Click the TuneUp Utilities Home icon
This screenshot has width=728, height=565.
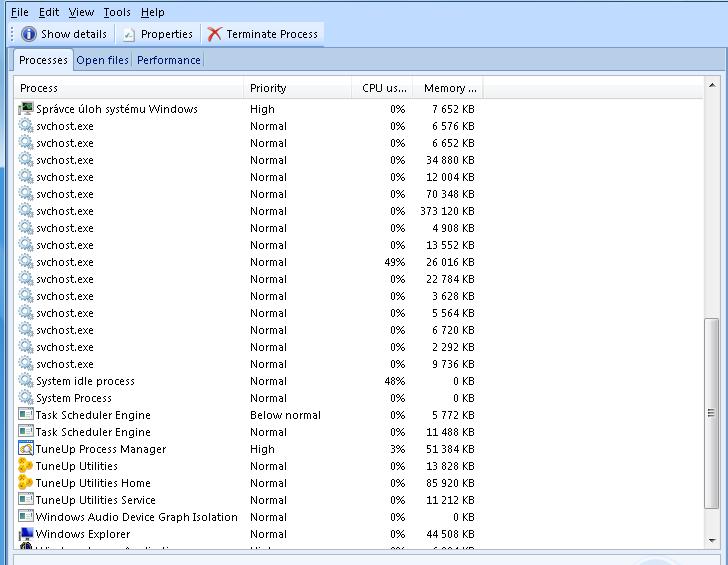[x=26, y=482]
